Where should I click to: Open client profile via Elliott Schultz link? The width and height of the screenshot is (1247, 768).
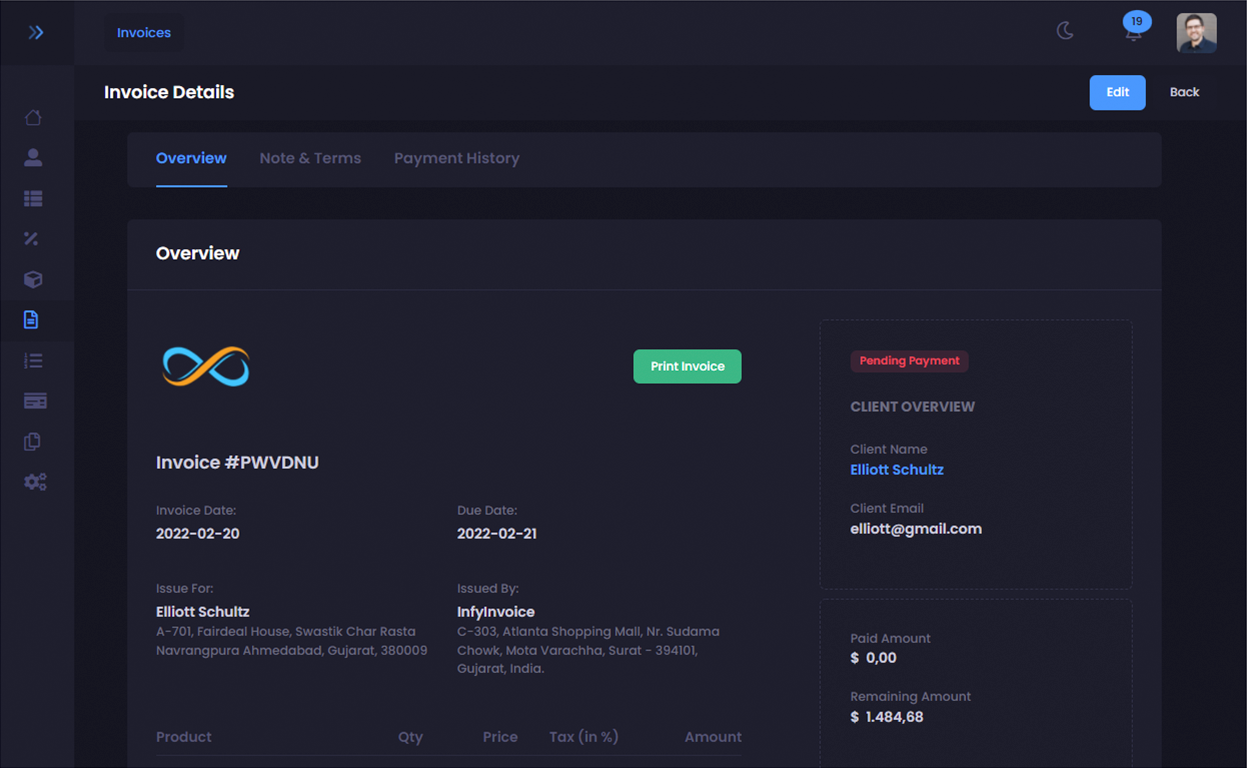tap(896, 469)
